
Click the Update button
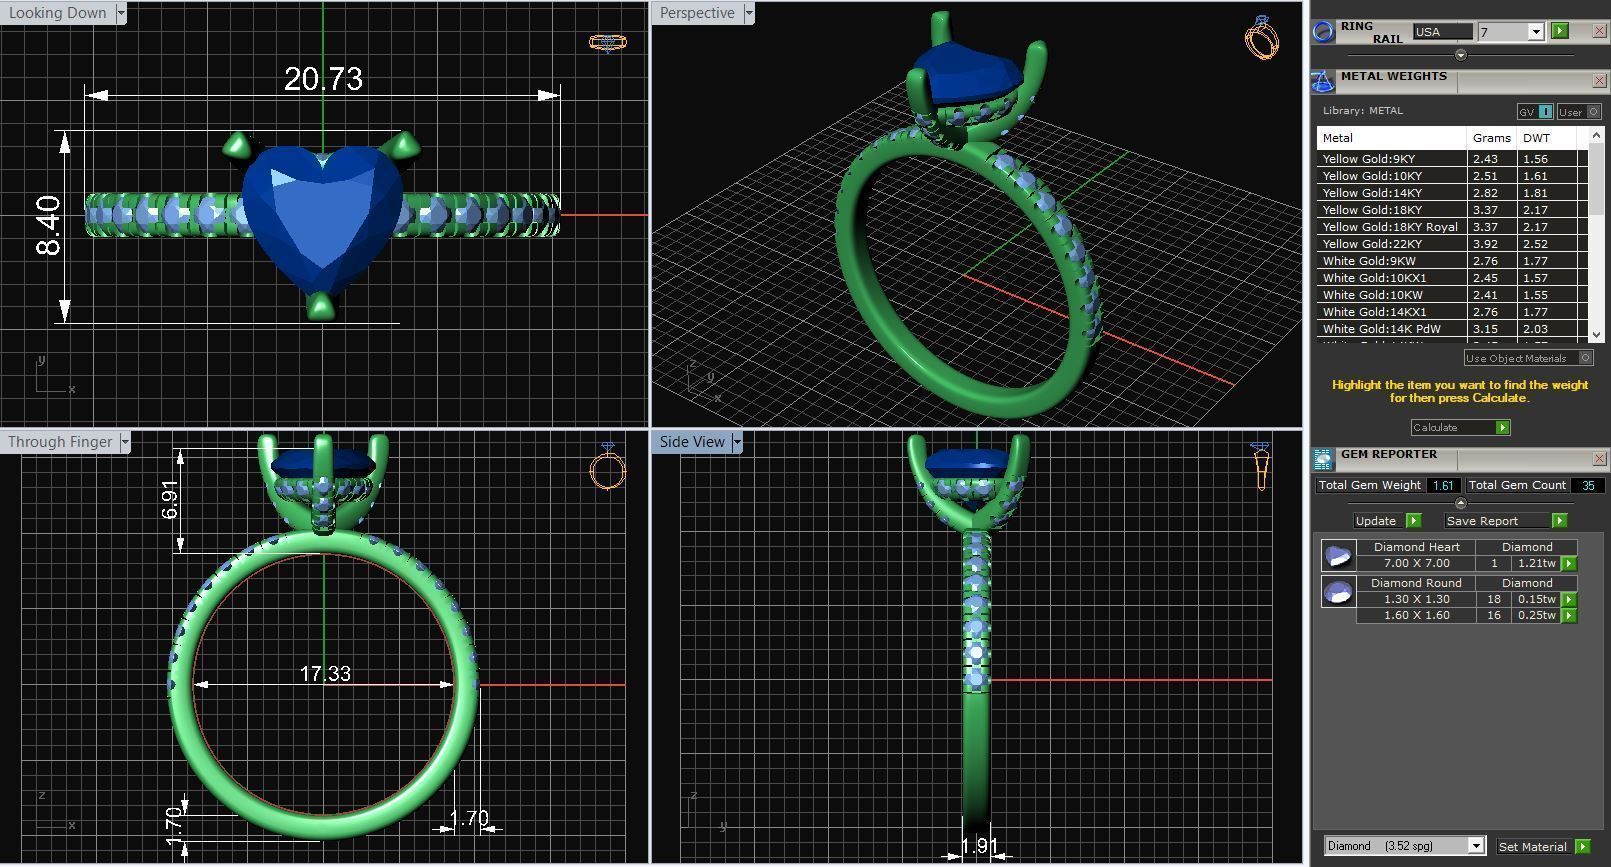[1378, 520]
